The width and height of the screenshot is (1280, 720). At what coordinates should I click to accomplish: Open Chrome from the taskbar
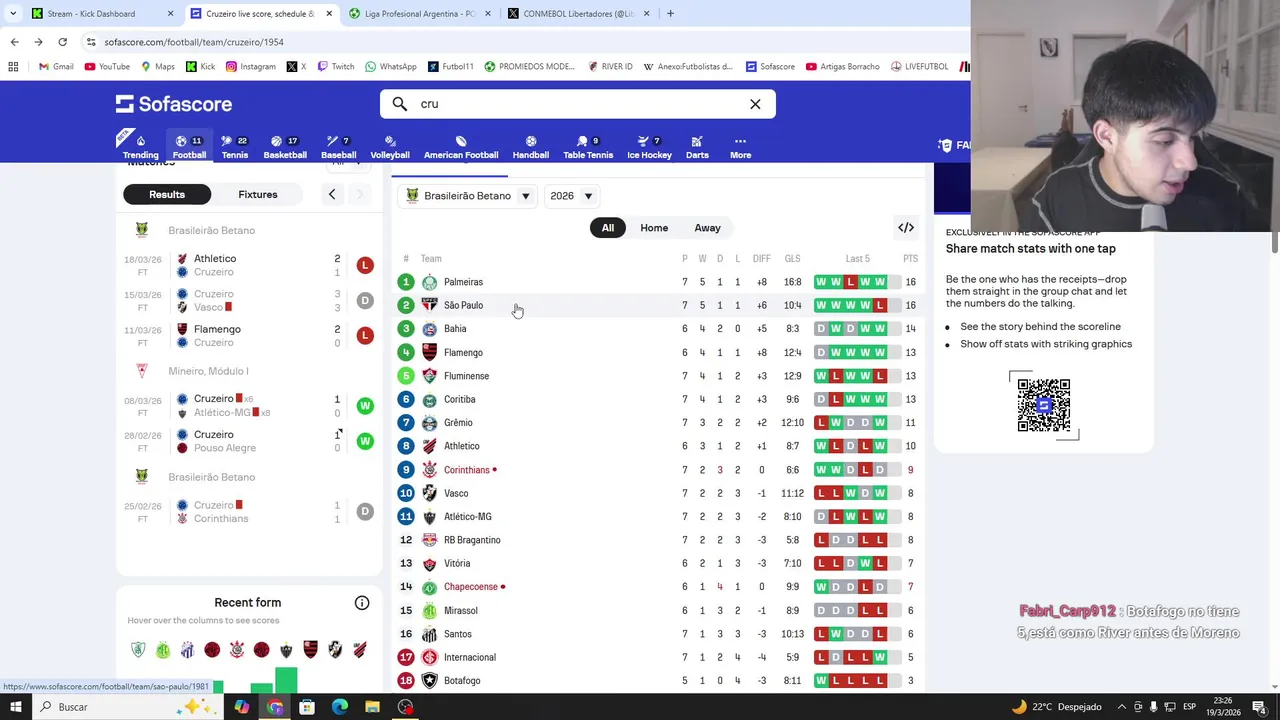click(275, 707)
